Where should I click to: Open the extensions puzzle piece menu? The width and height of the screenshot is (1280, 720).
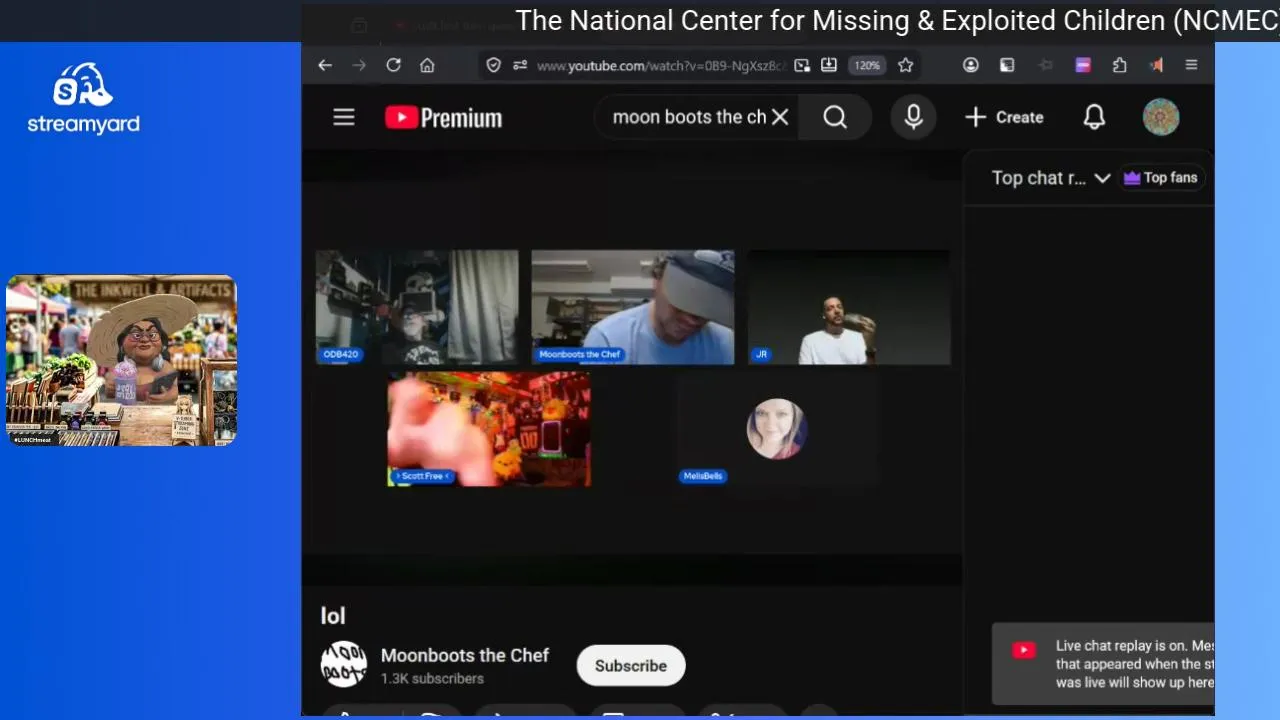[x=1120, y=65]
